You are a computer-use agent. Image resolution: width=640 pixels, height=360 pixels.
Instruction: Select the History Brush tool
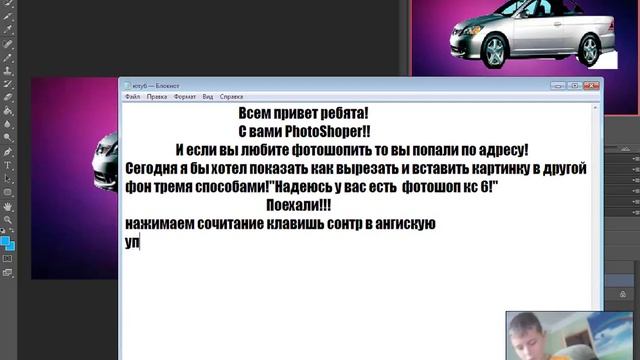click(7, 84)
